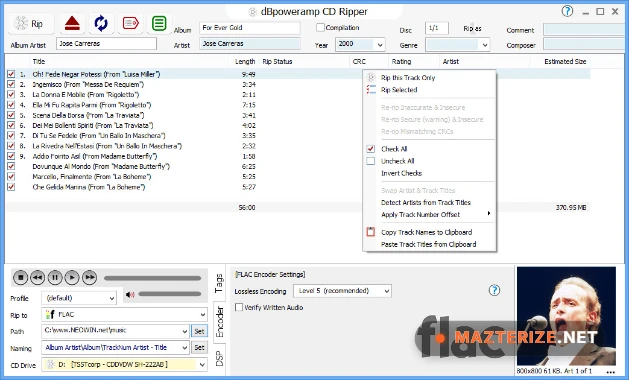Viewport: 629px width, 380px height.
Task: Eject the CD with red eject icon
Action: click(x=72, y=24)
